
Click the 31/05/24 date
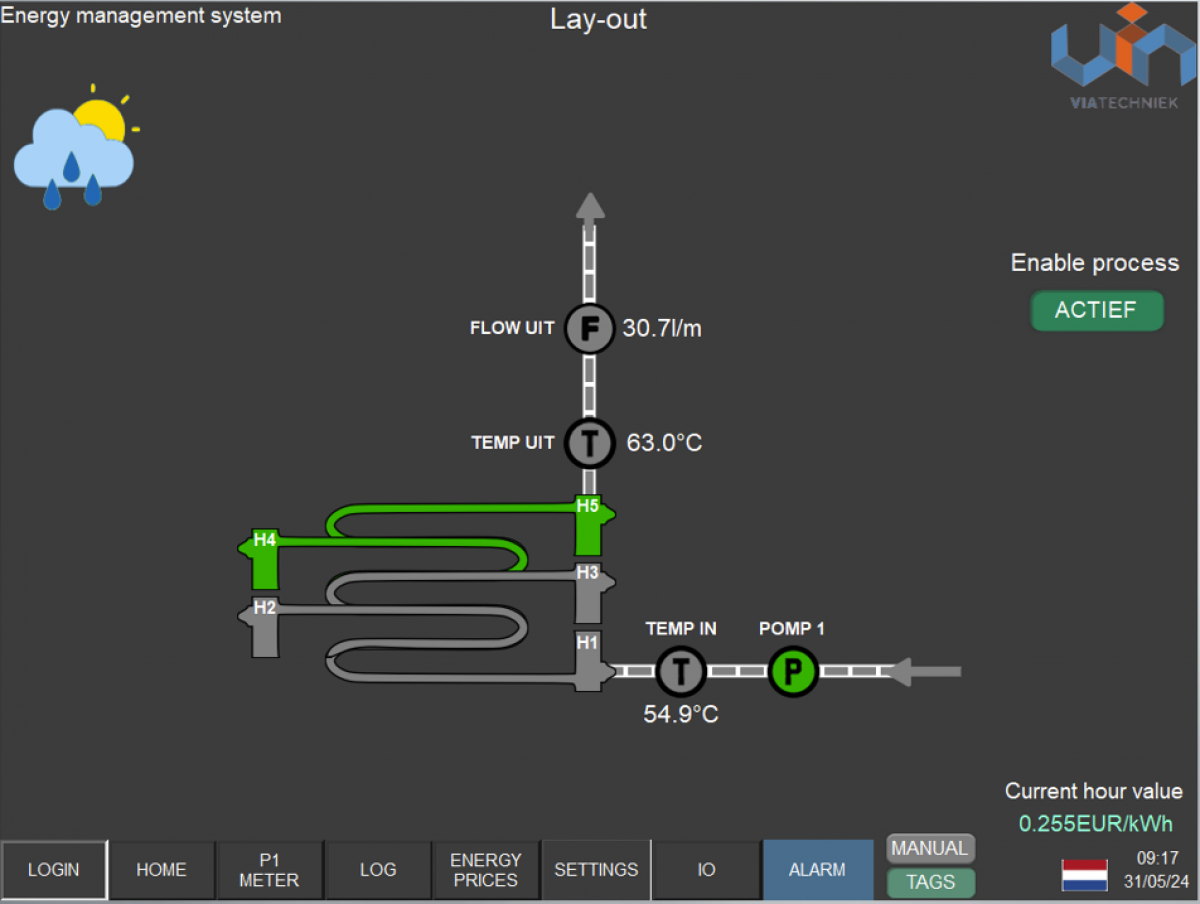[1156, 883]
